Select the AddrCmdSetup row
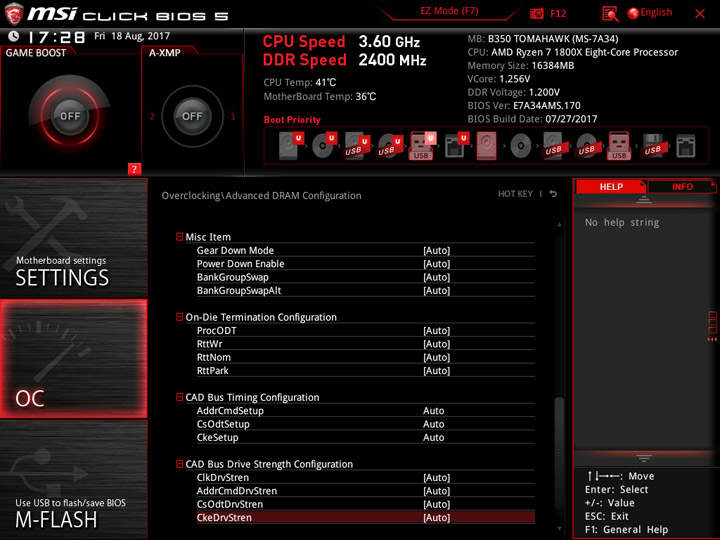The image size is (720, 540). click(x=366, y=411)
